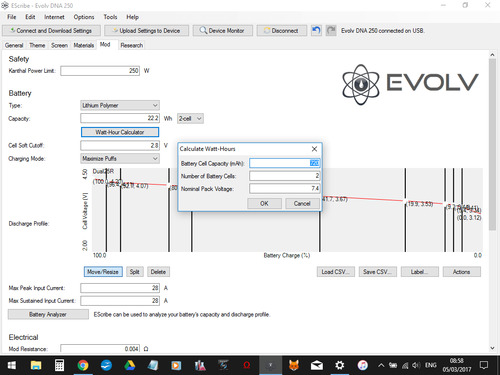Open the Tools menu
500x375 pixels.
(x=110, y=17)
